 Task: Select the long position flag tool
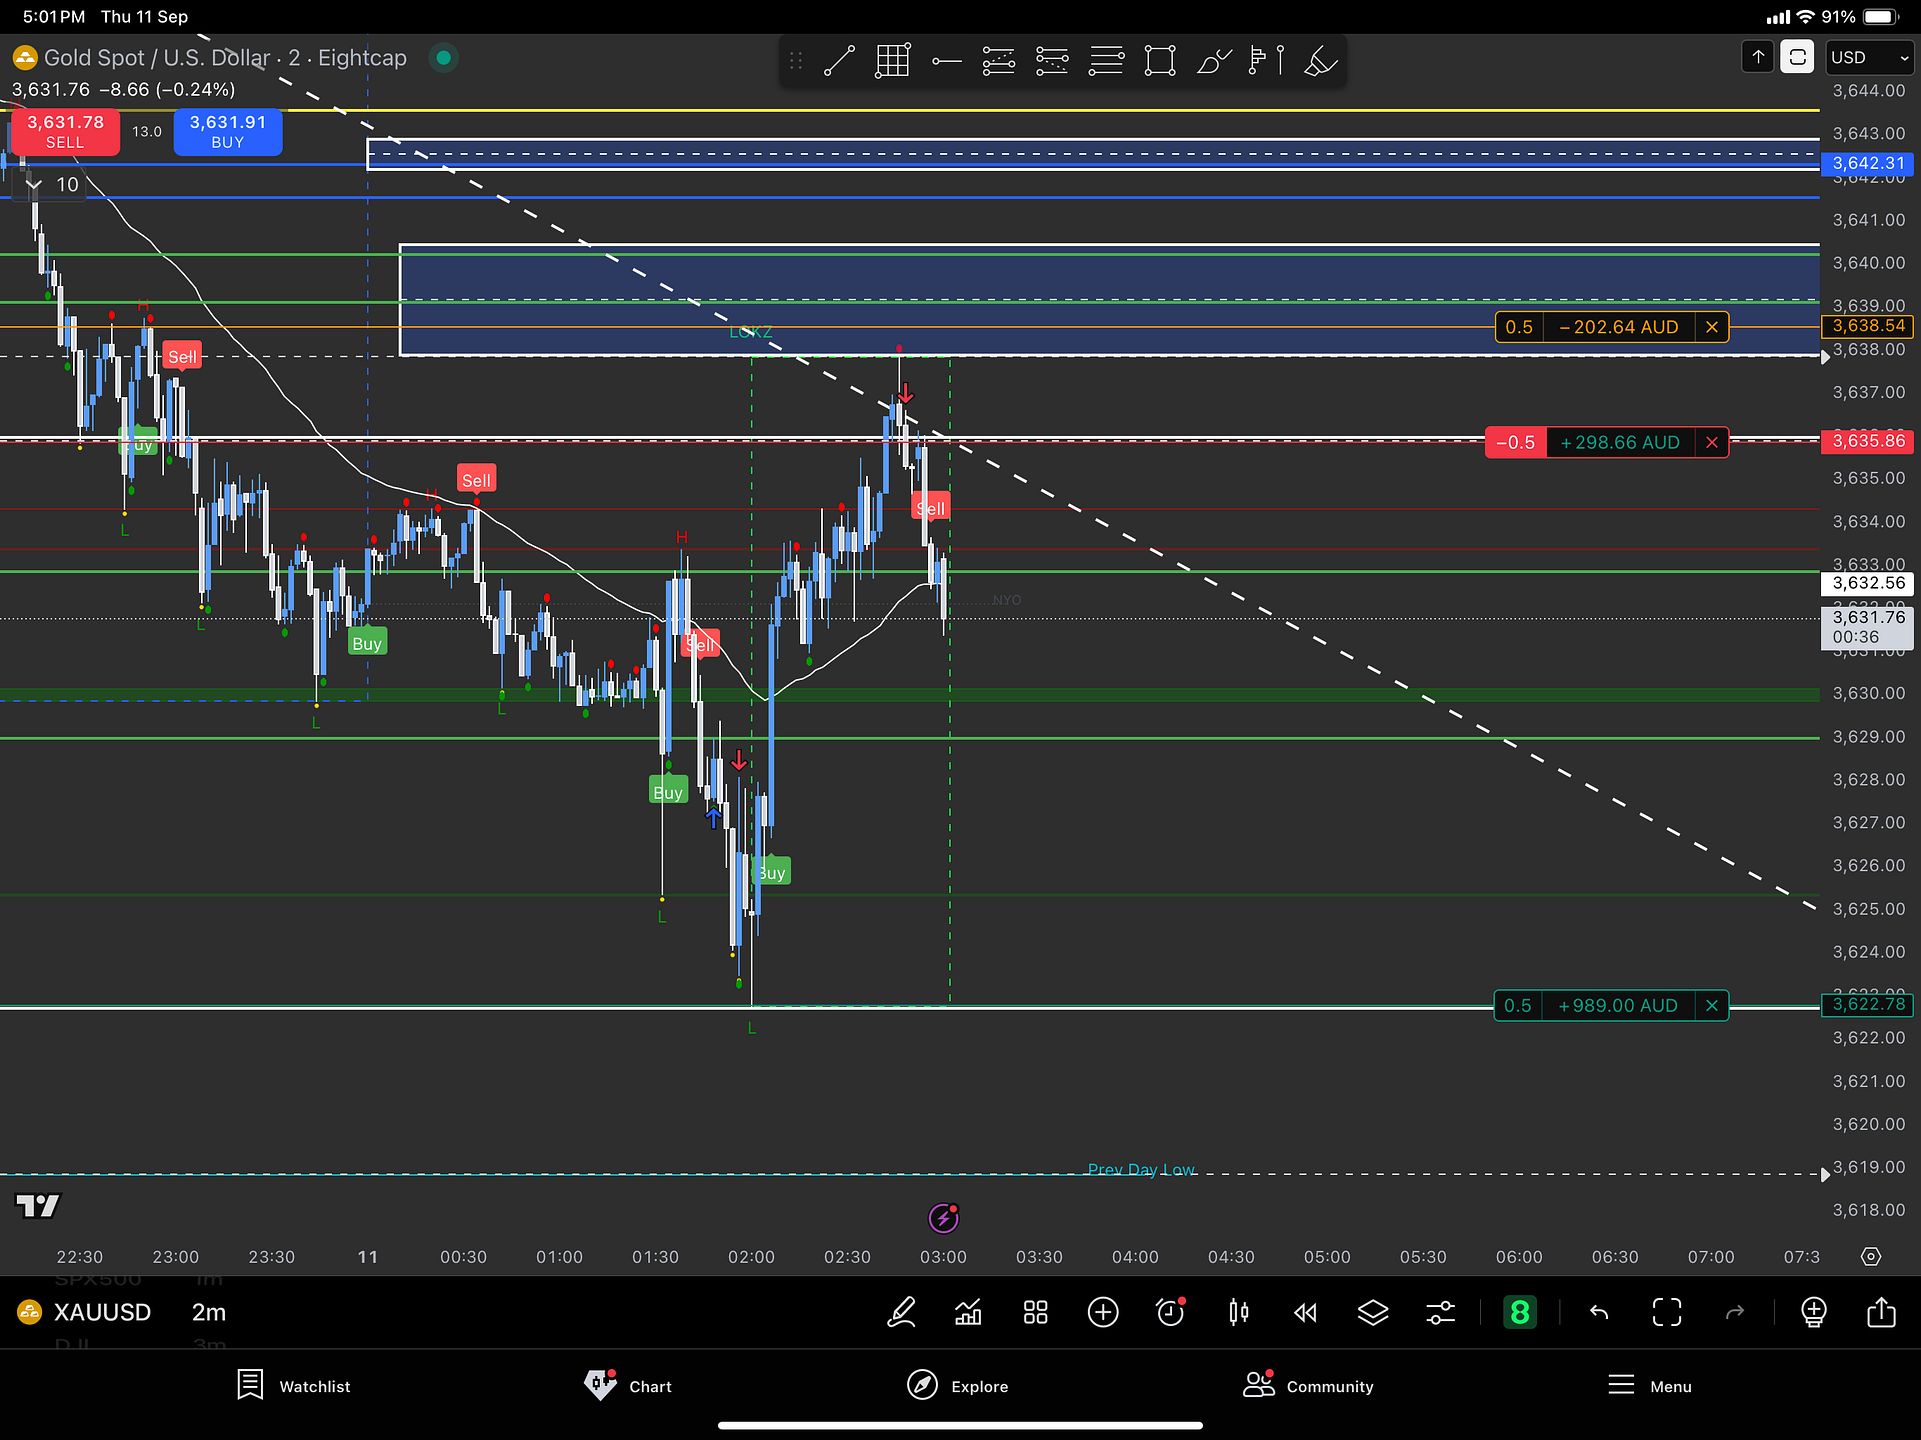point(1266,61)
